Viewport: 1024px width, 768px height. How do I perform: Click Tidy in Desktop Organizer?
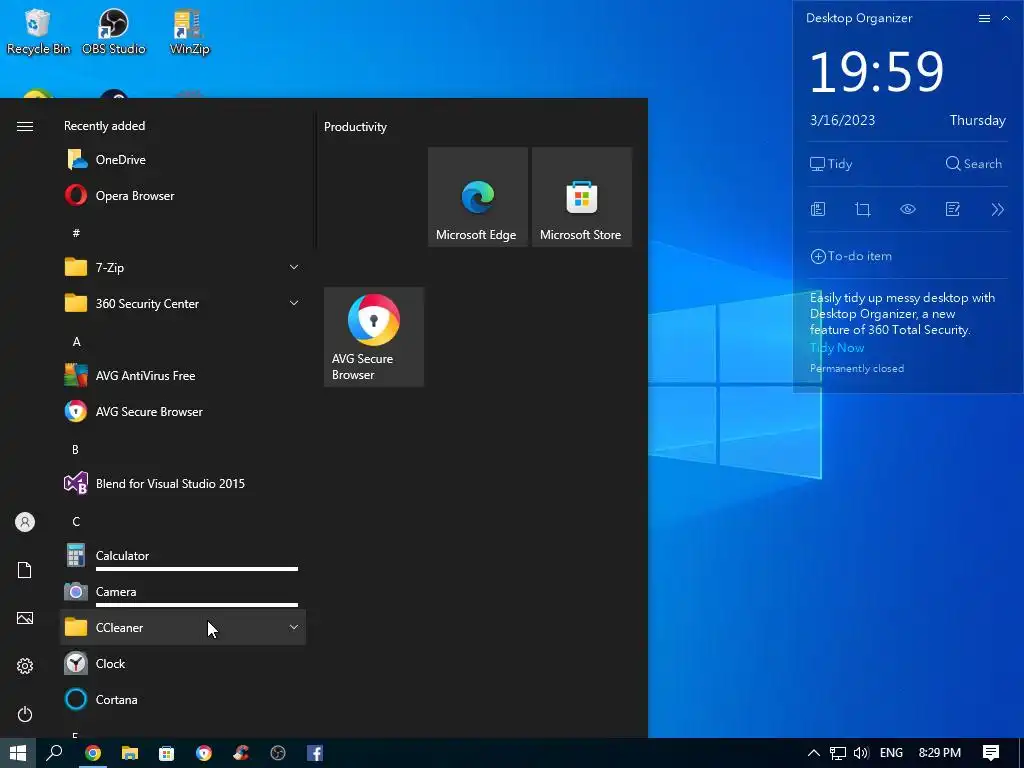click(831, 164)
